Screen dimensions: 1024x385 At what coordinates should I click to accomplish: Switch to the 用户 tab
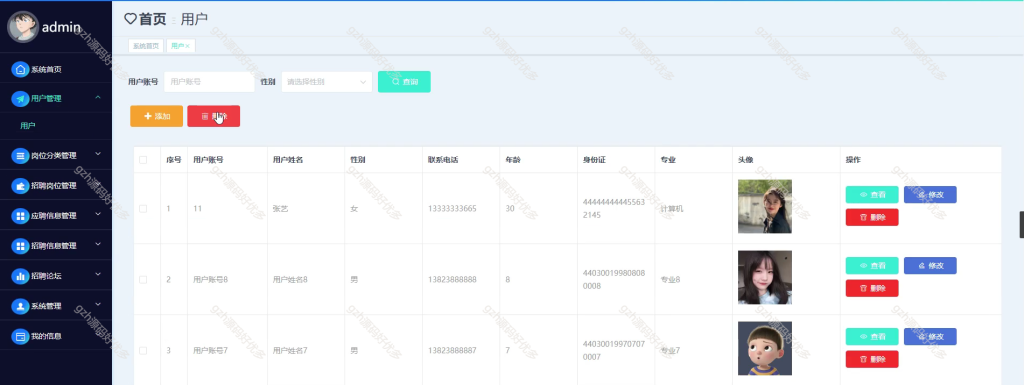pyautogui.click(x=180, y=46)
